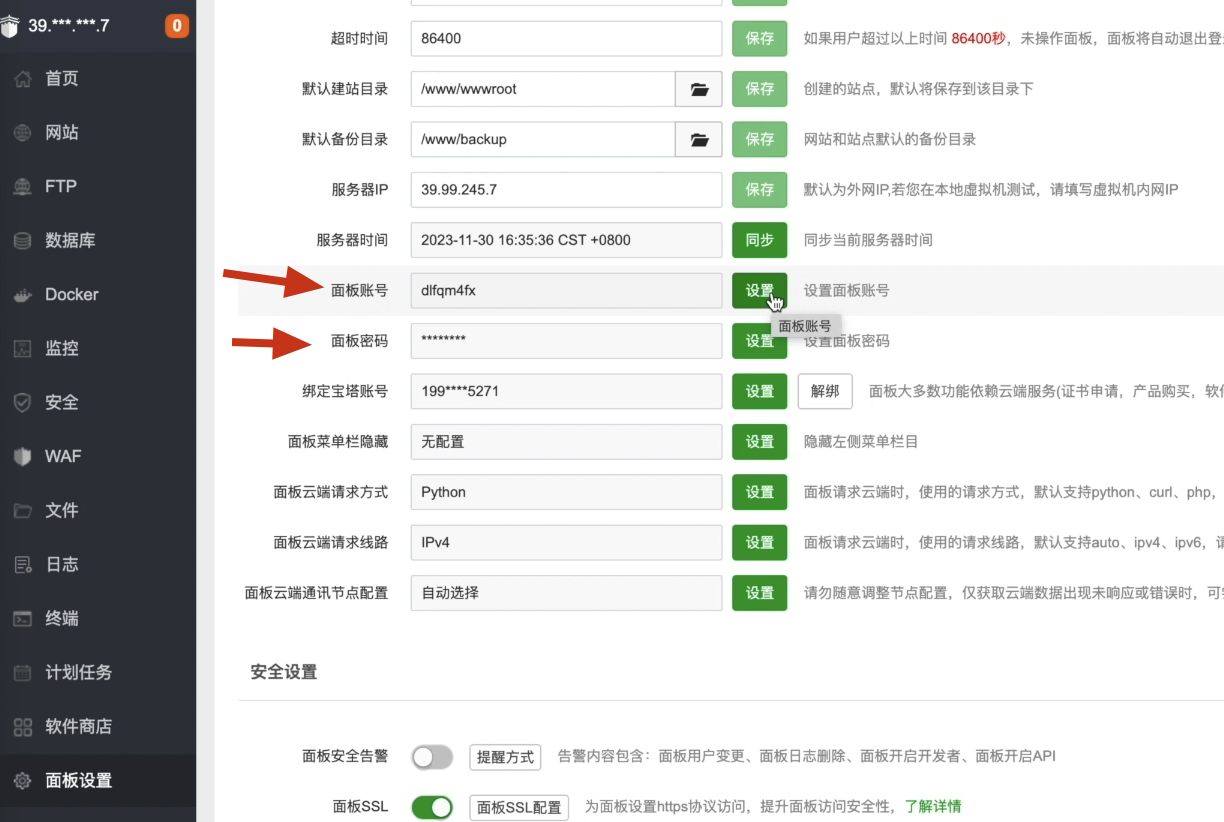
Task: Click the field showing IPv4
Action: [x=566, y=542]
